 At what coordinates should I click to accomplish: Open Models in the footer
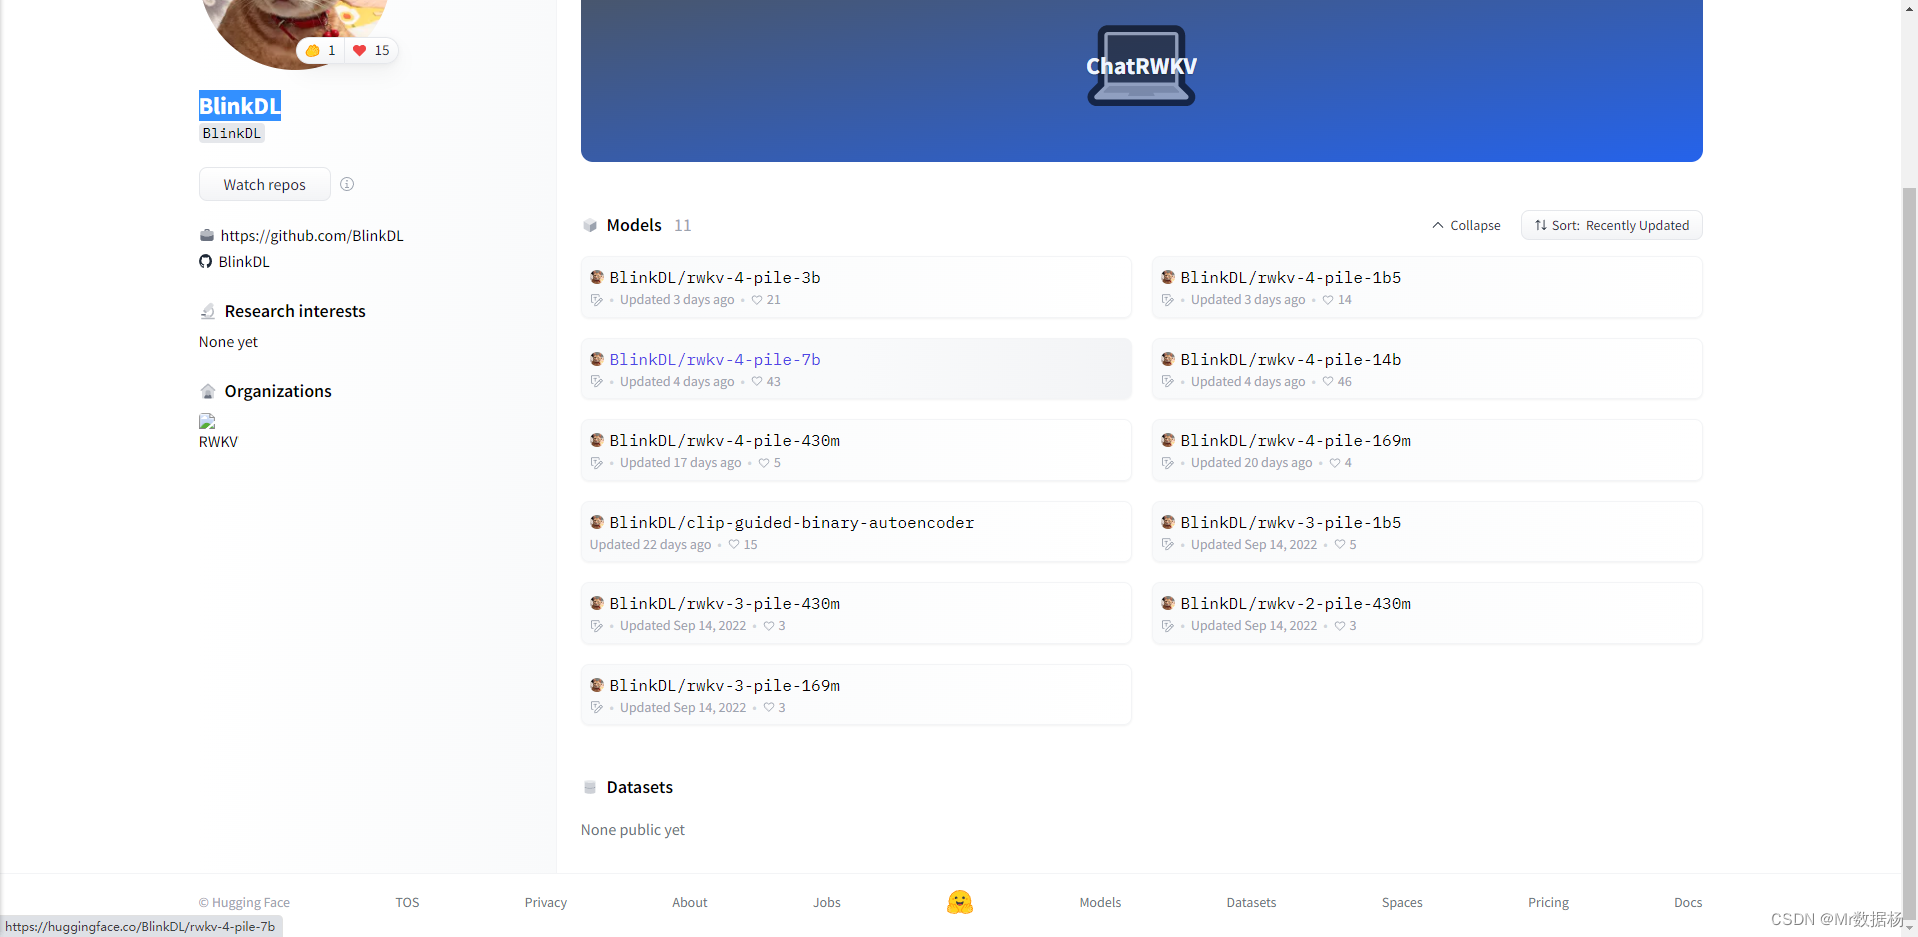(1100, 903)
